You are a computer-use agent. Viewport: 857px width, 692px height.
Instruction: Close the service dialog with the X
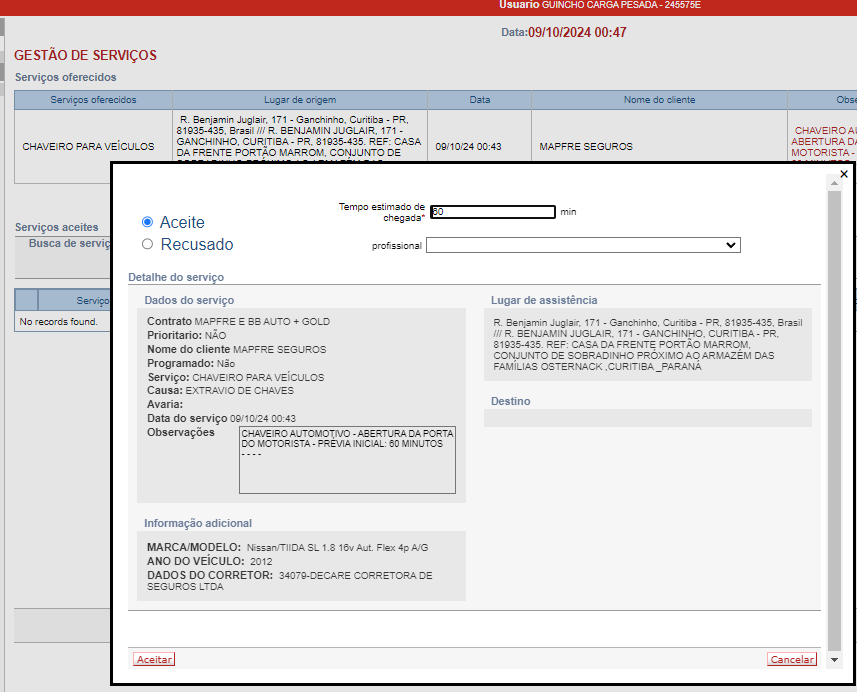click(x=844, y=174)
